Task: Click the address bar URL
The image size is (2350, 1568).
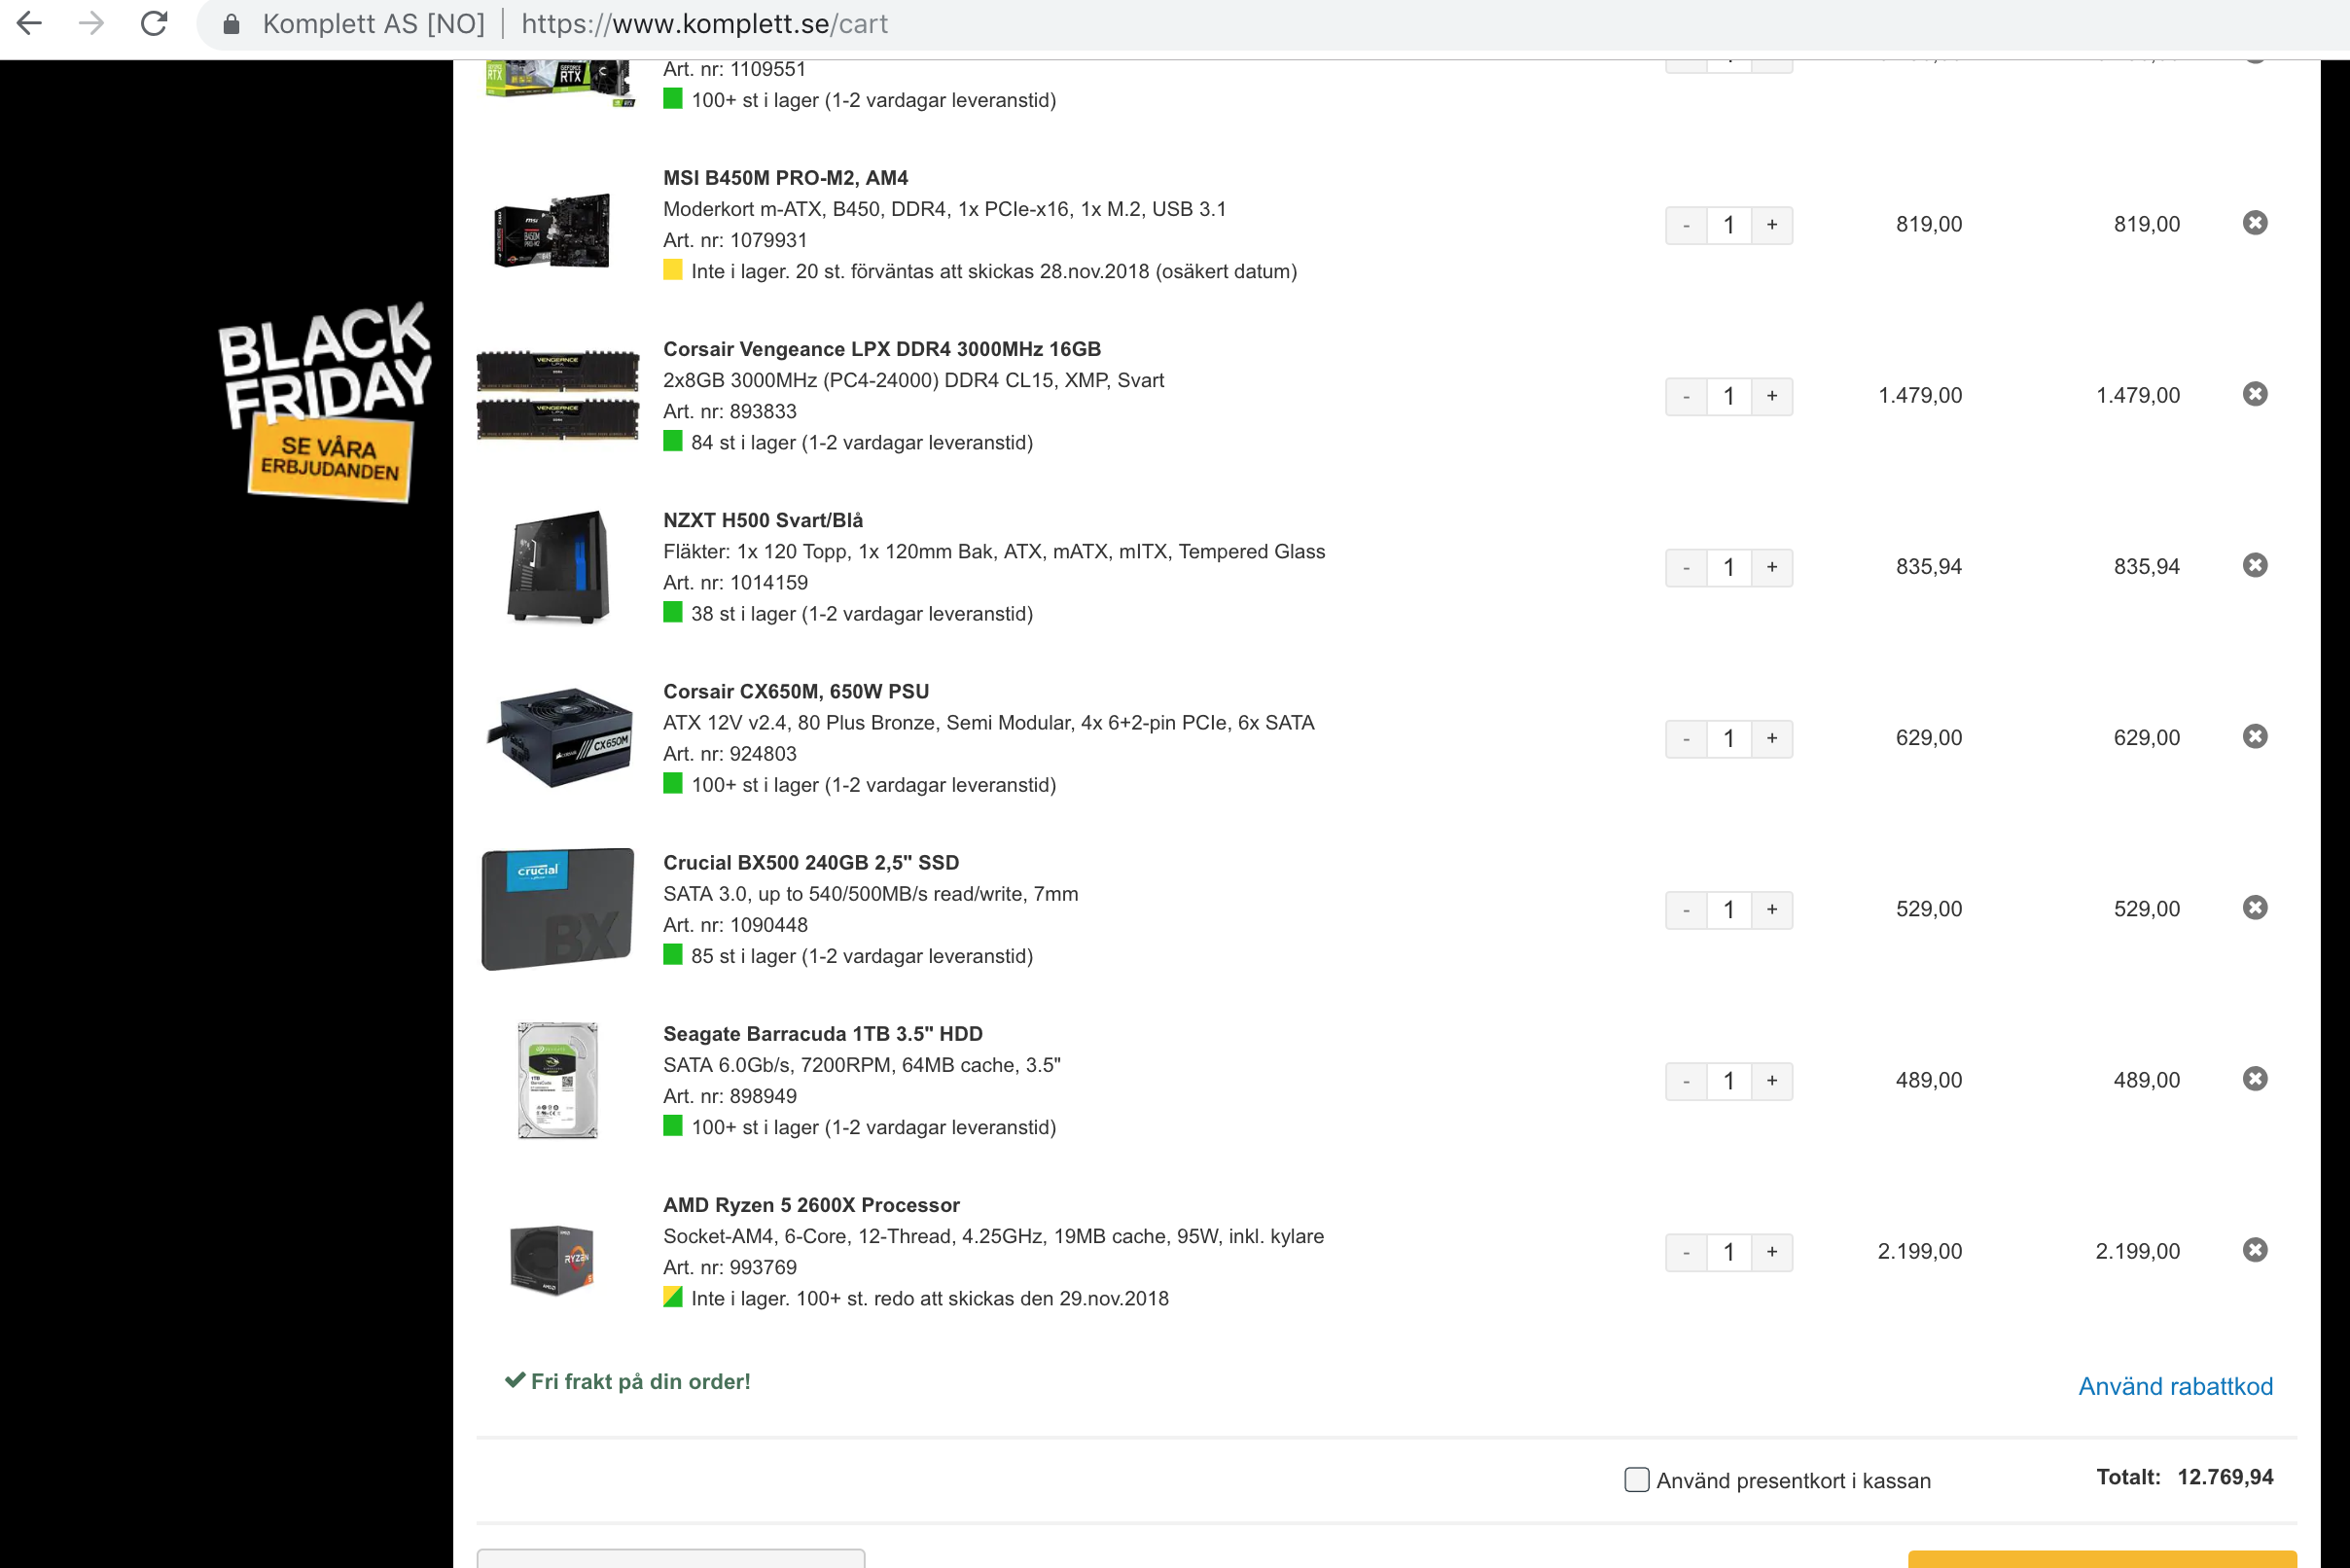Action: coord(704,23)
